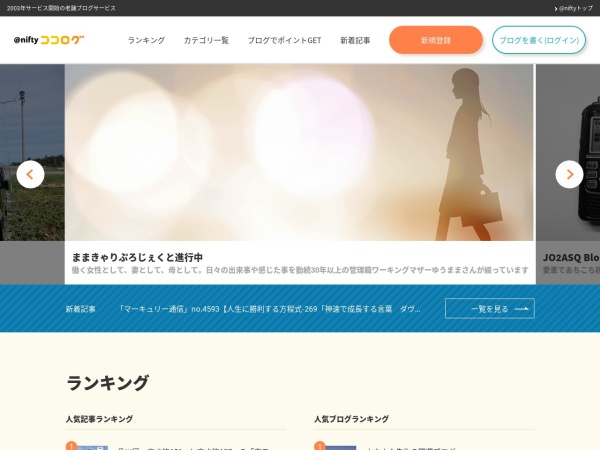This screenshot has width=600, height=450.
Task: Click ブログを書く(ログイン) button
Action: (539, 40)
